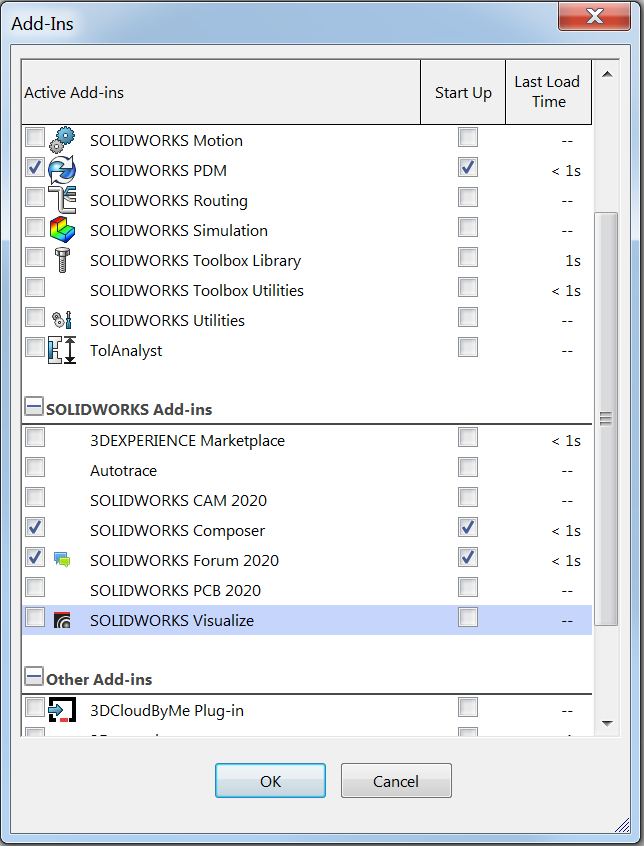This screenshot has height=846, width=644.
Task: Toggle SOLIDWORKS Motion Start Up checkbox
Action: [468, 137]
